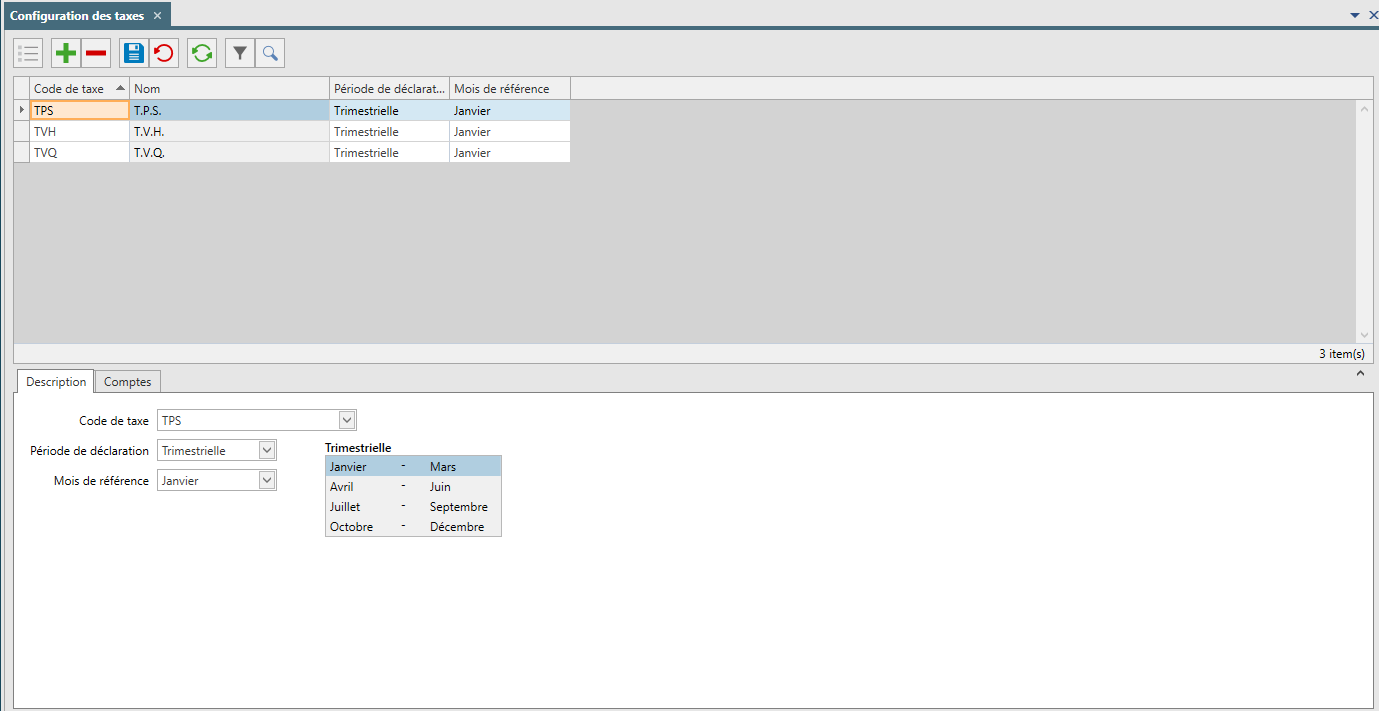Switch to the Comptes tab
1379x711 pixels.
pyautogui.click(x=128, y=382)
